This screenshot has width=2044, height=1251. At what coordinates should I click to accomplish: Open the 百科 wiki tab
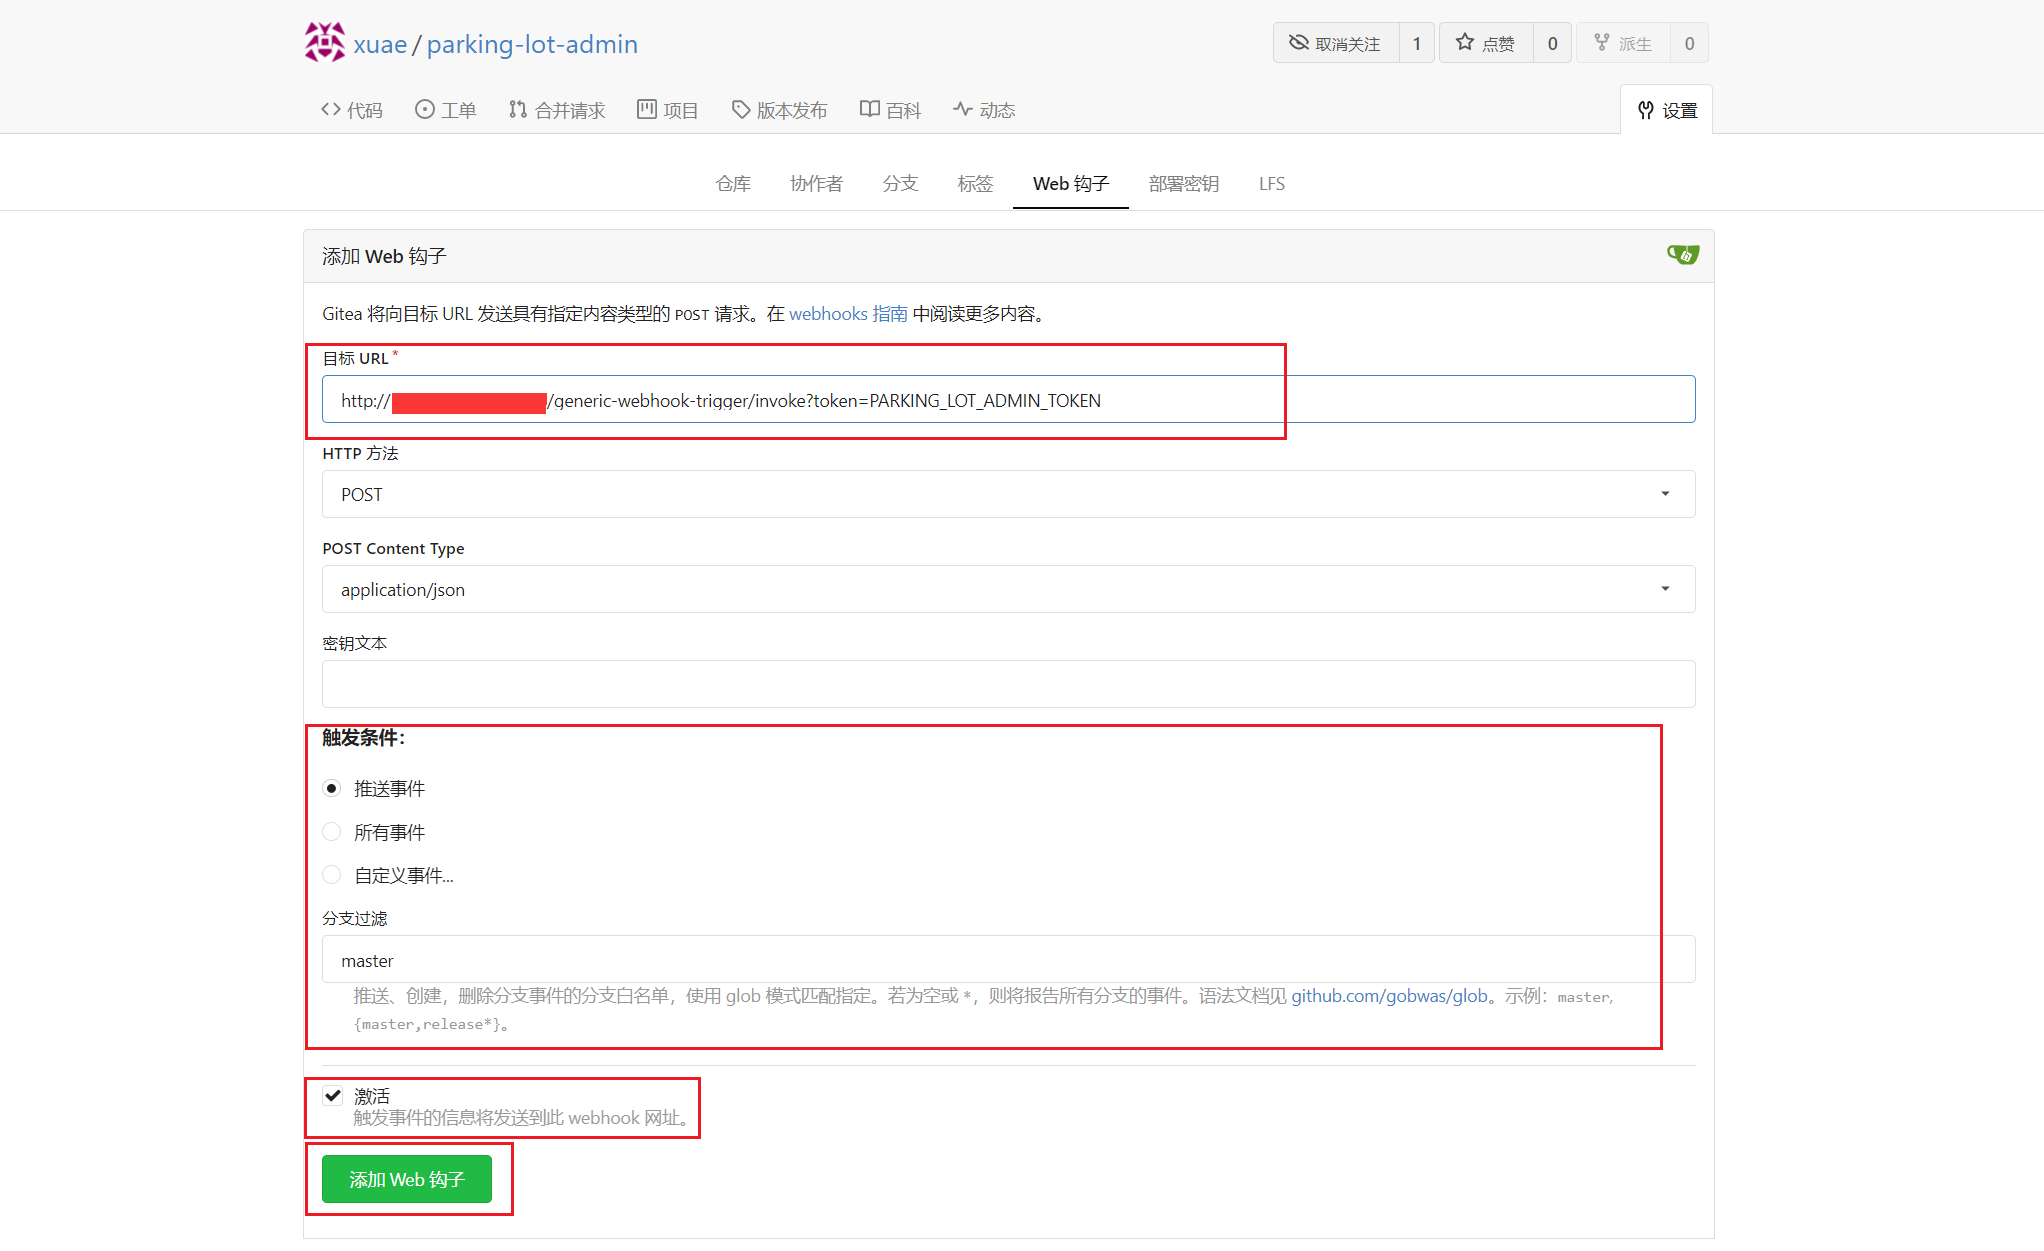[x=891, y=110]
